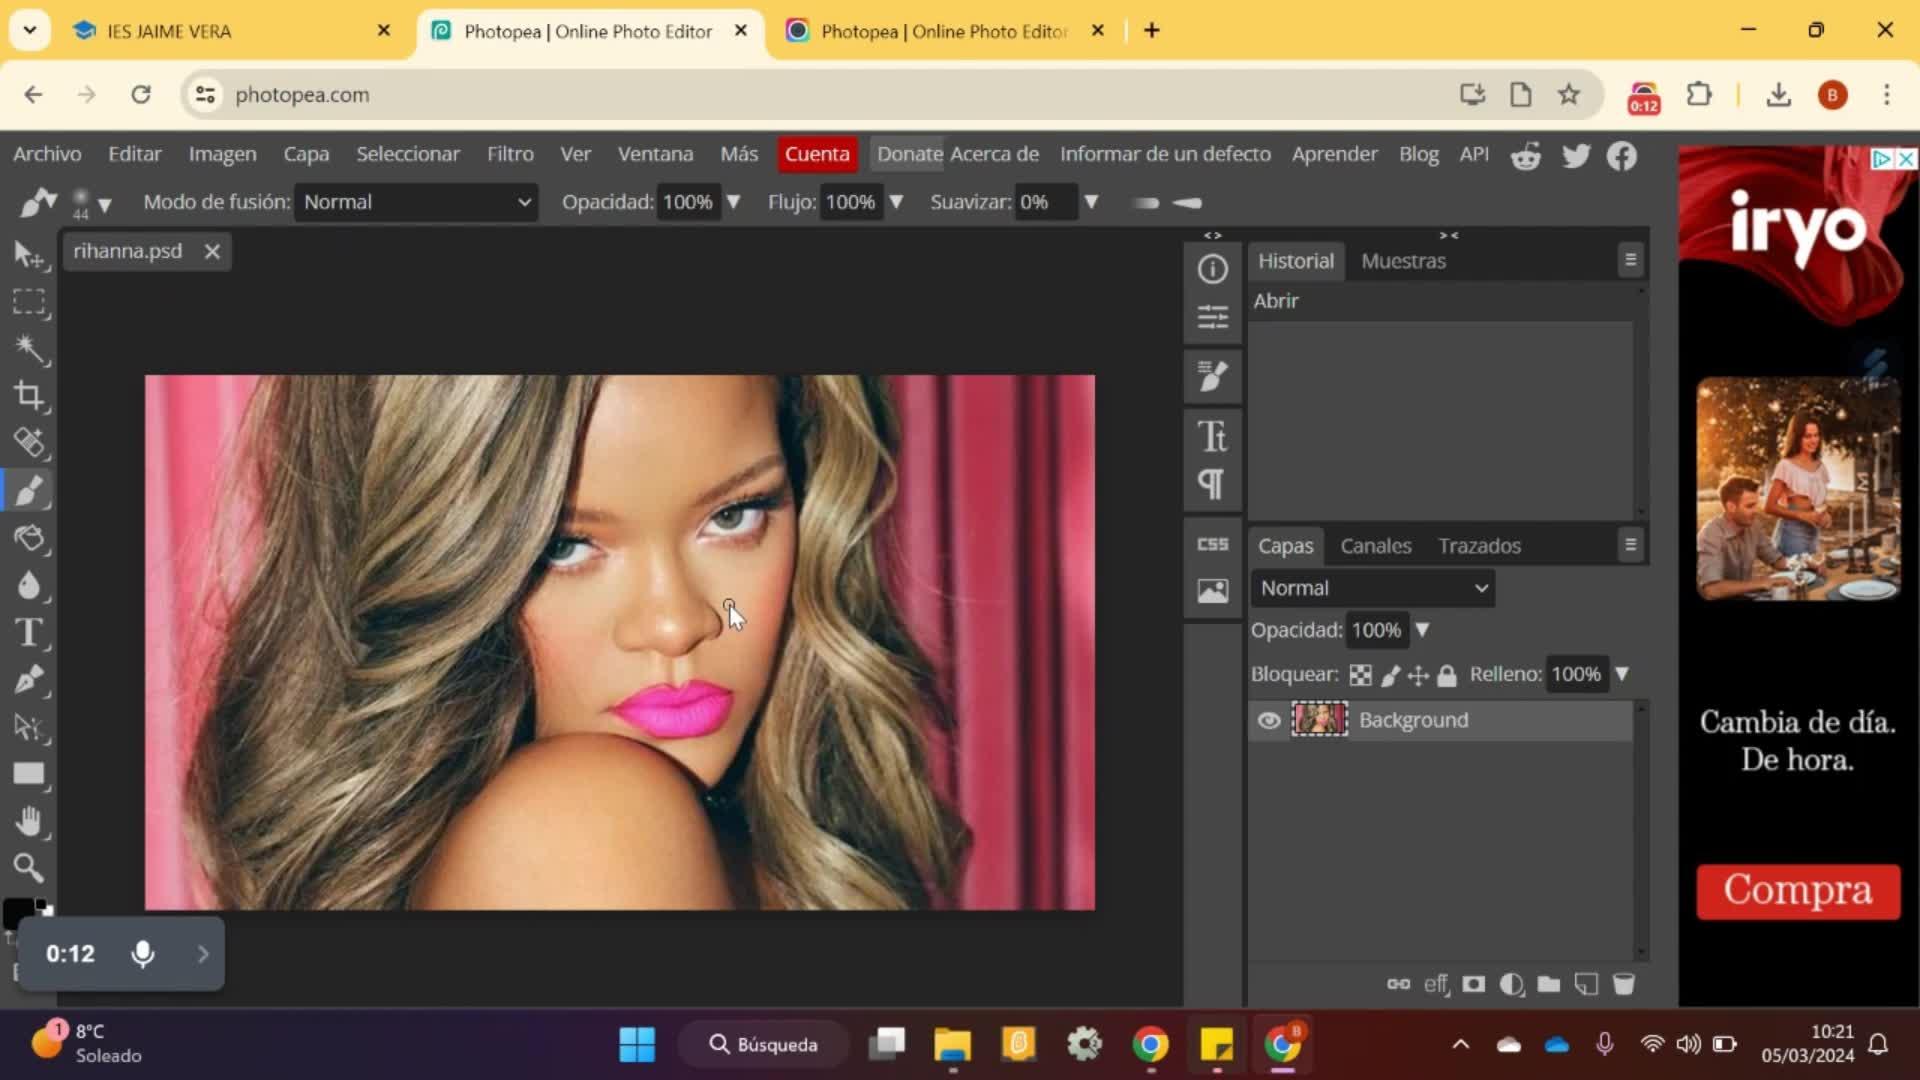Click the delete layer trash icon
Screen dimensions: 1920x1080
click(x=1624, y=985)
